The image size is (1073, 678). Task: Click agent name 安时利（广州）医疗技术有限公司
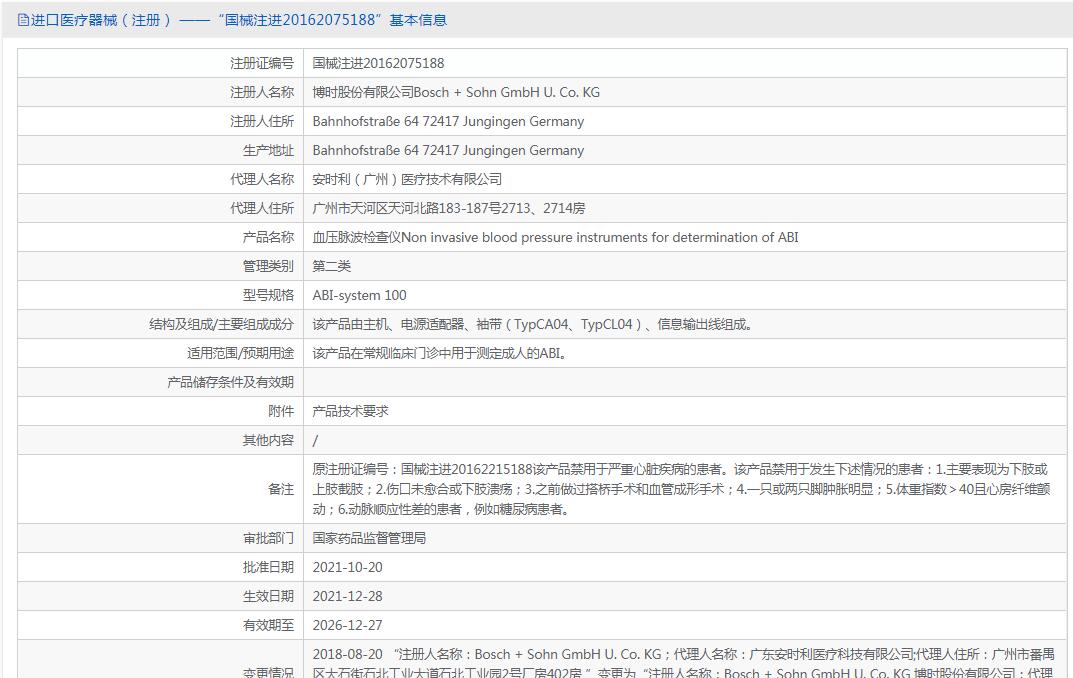click(407, 179)
